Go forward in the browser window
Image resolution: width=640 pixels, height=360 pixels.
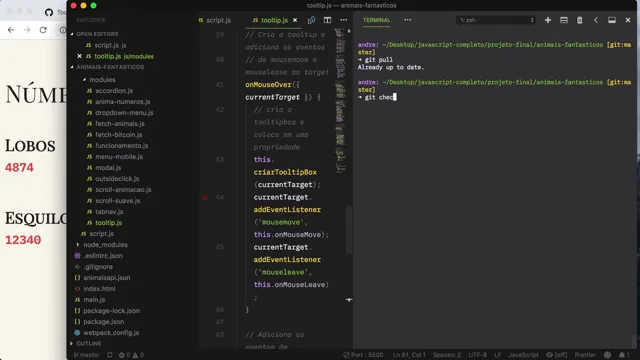[27, 30]
